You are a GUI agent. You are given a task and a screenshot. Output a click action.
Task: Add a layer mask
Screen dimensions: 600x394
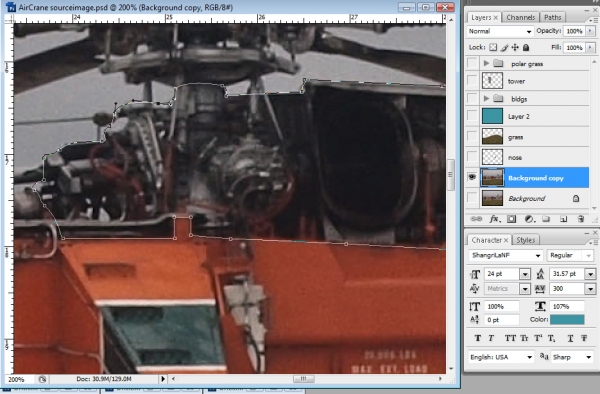512,219
